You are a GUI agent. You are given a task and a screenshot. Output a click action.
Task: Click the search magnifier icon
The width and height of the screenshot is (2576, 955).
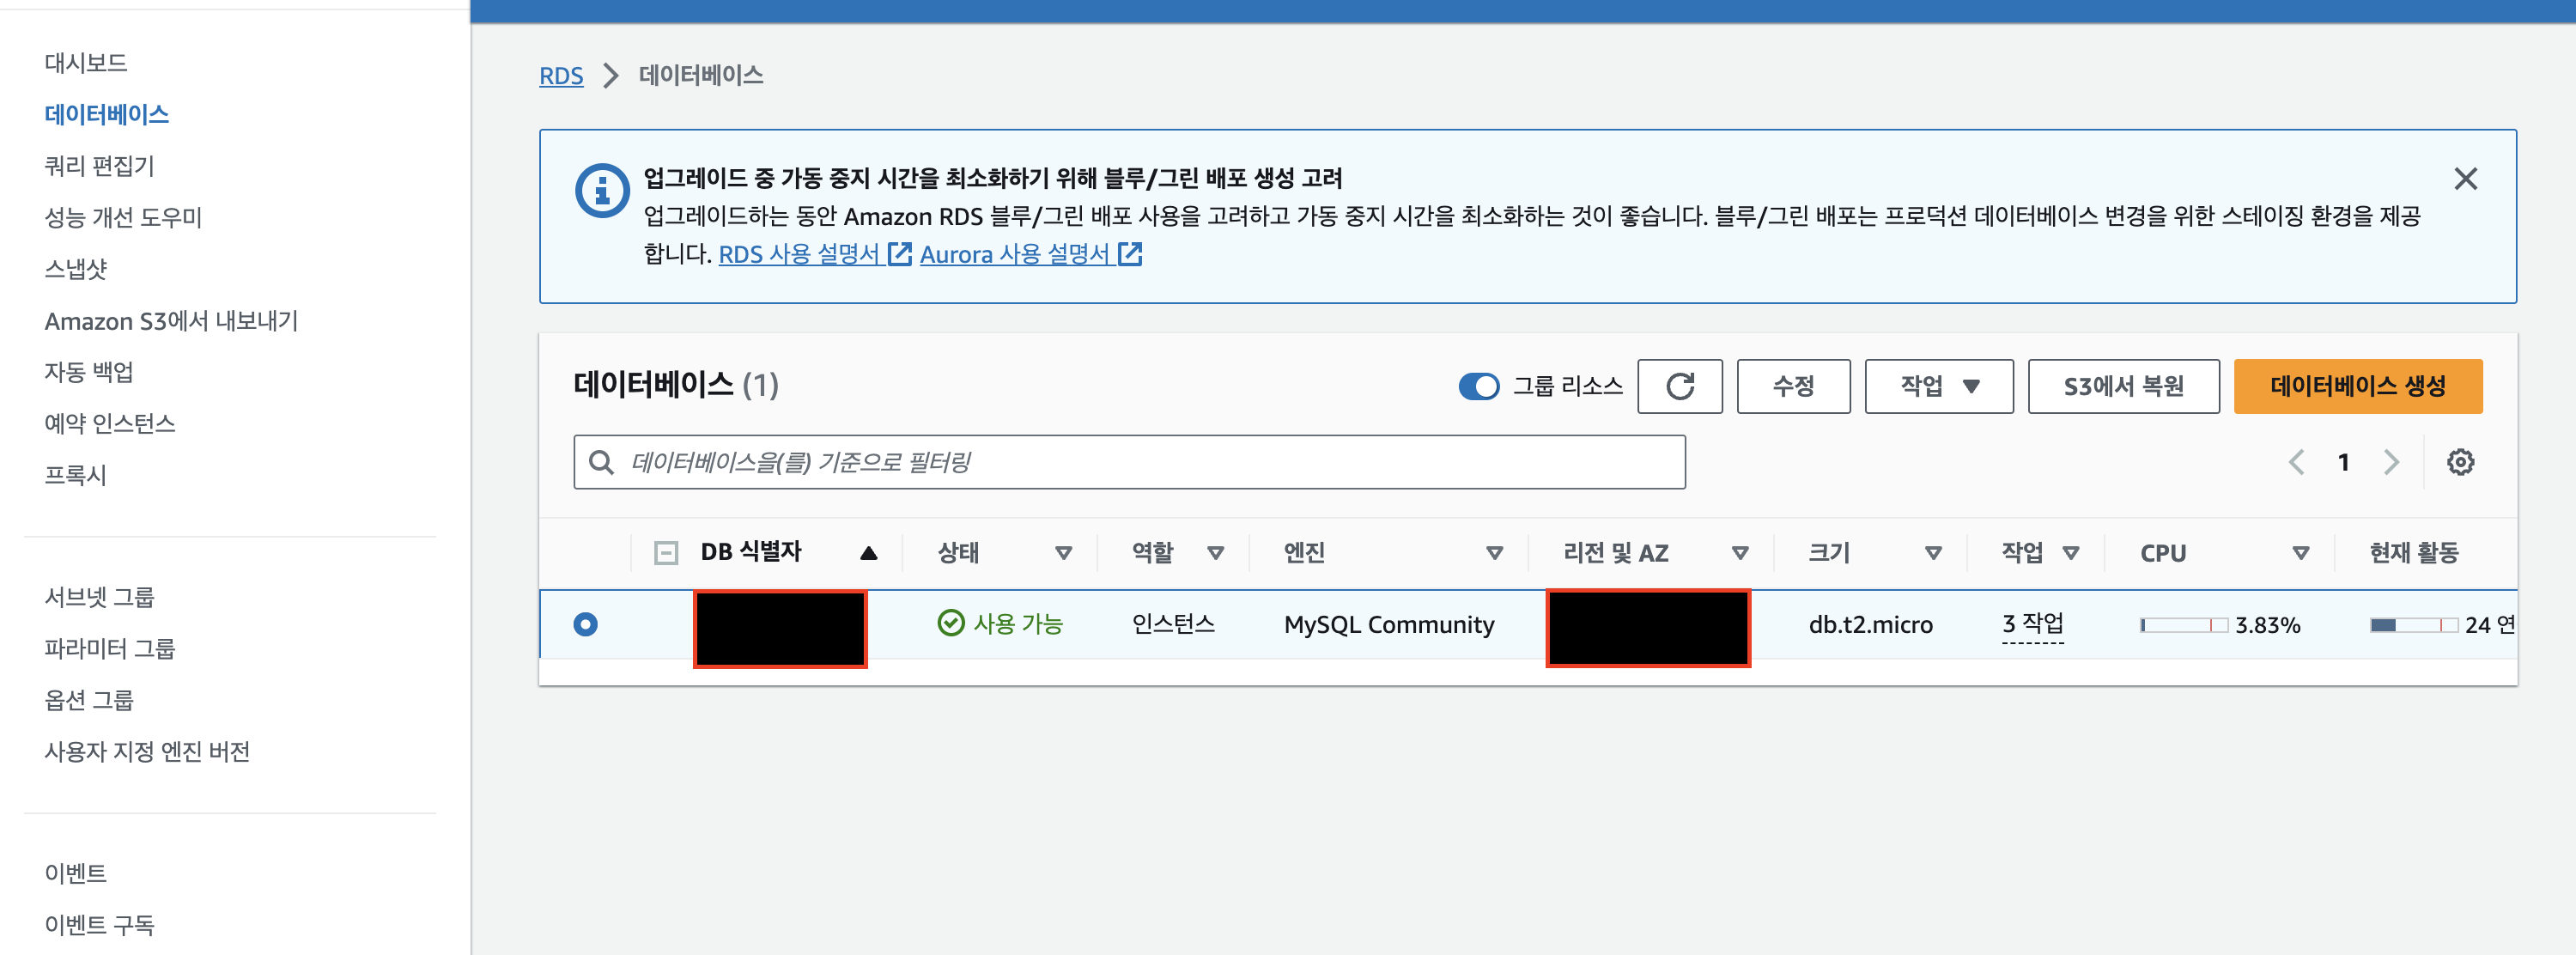601,462
